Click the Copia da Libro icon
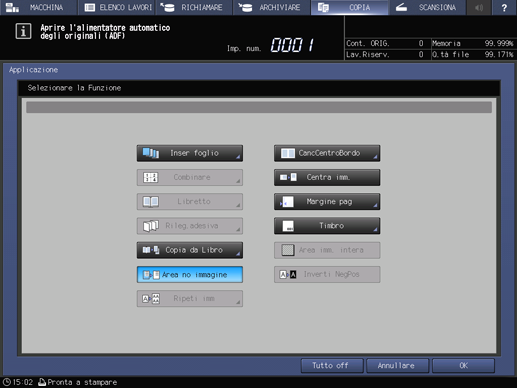 coord(151,250)
